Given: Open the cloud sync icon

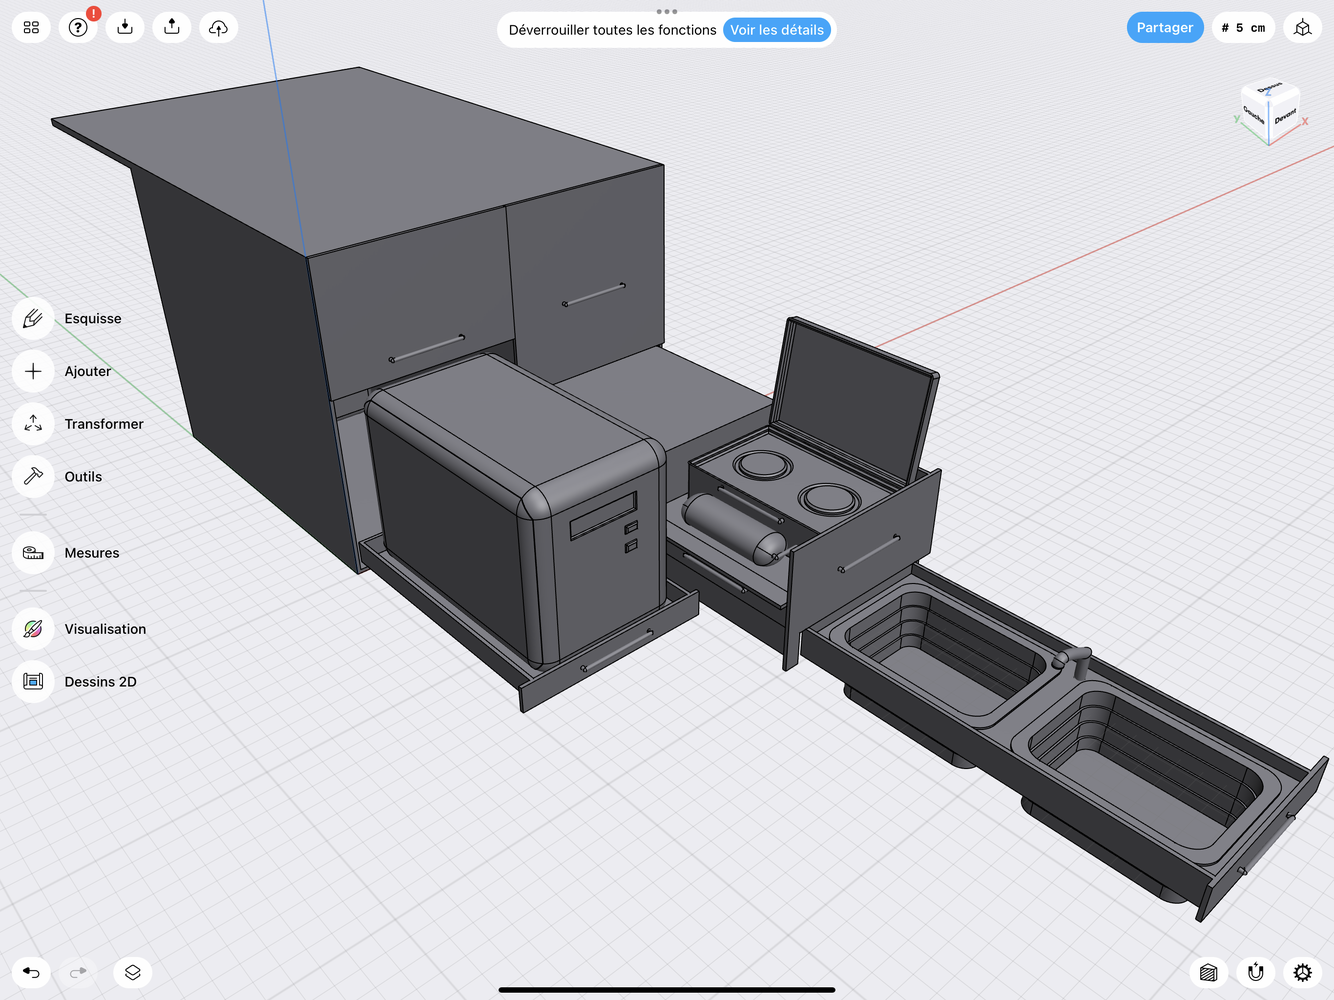Looking at the screenshot, I should [218, 27].
